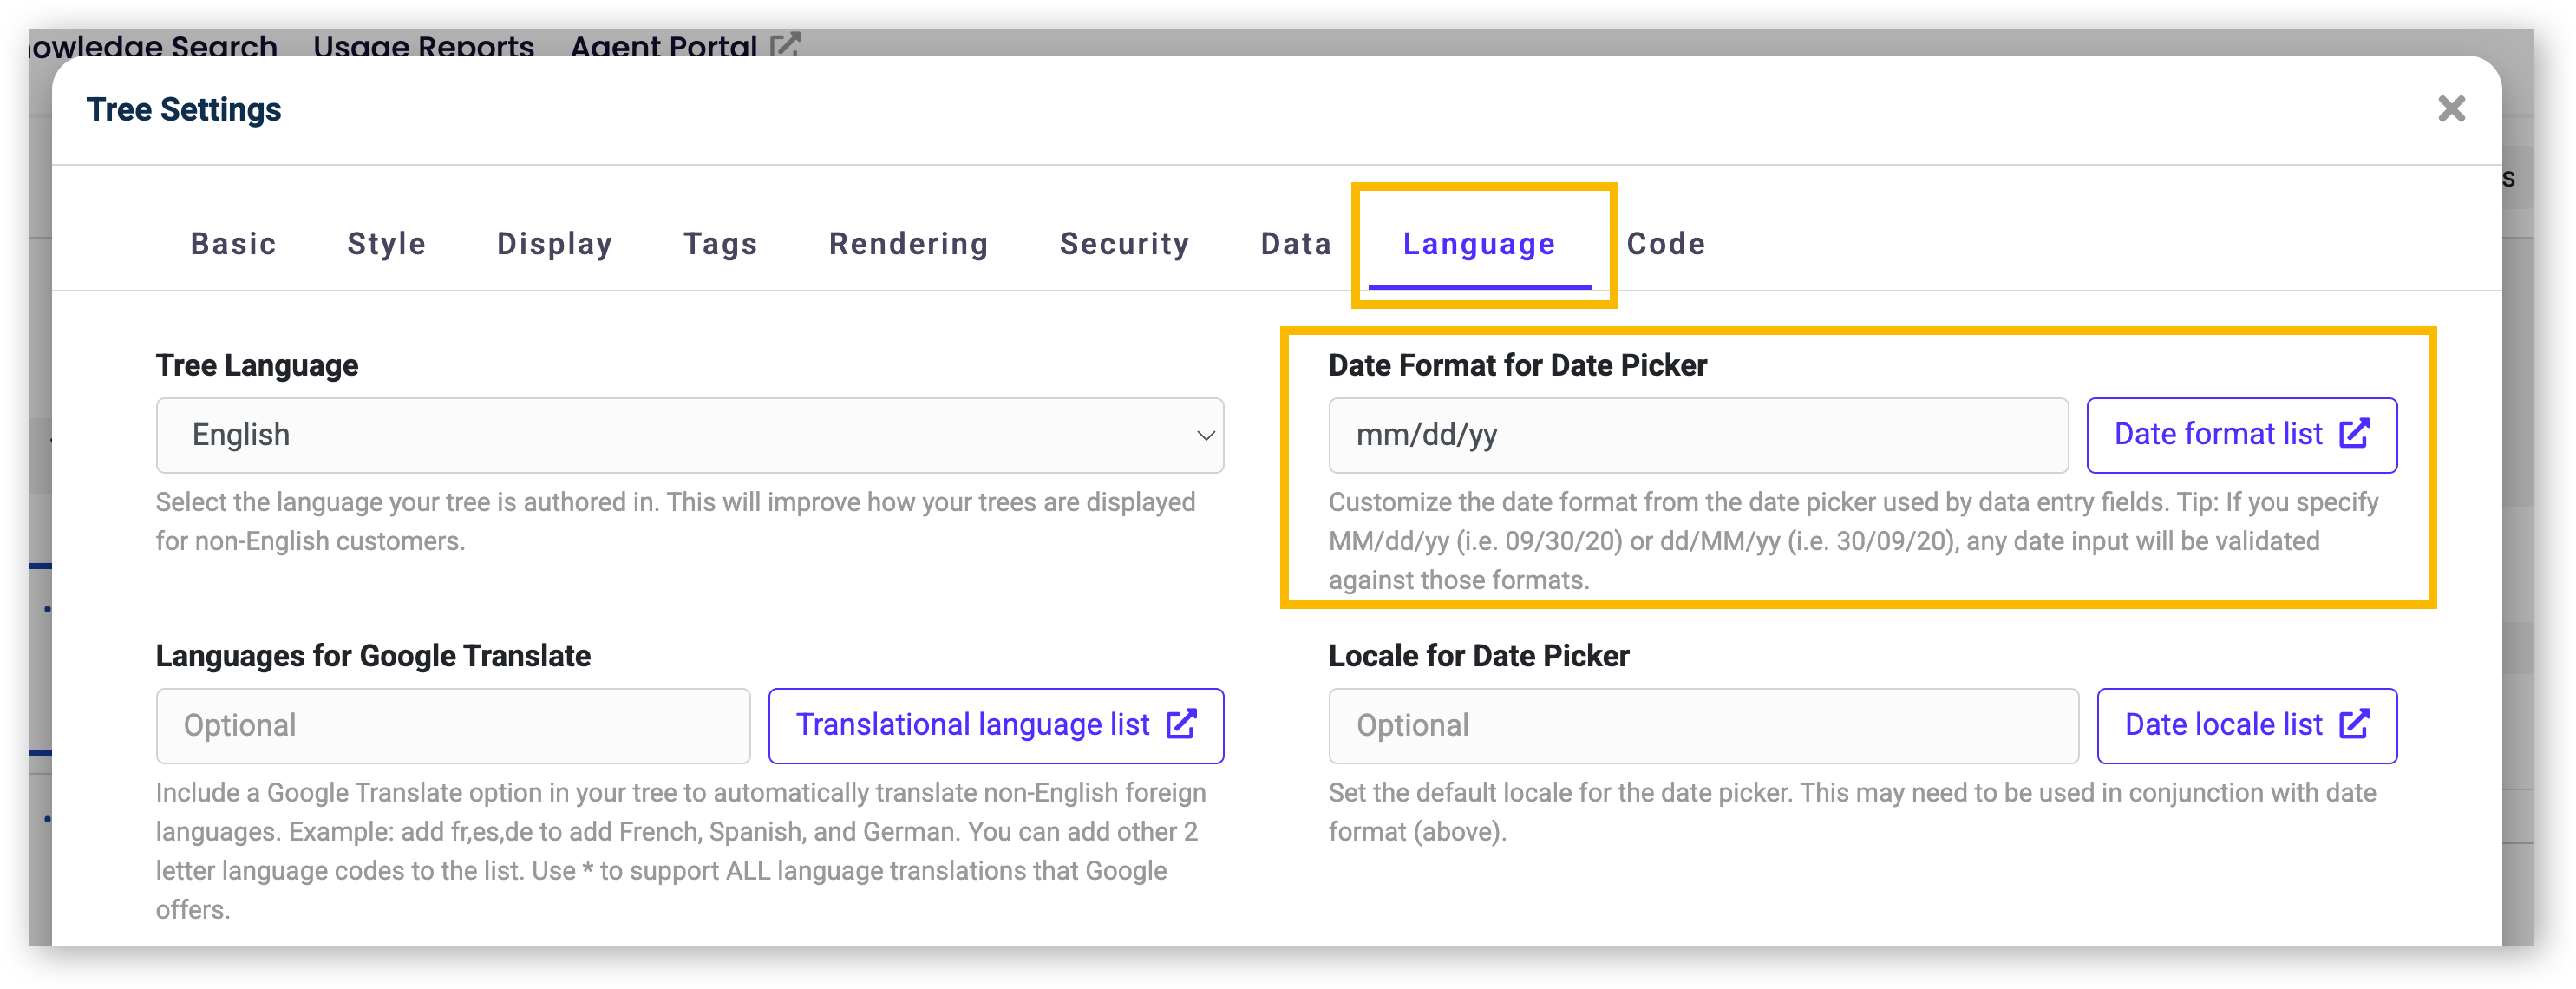Screen dimensions: 2576x989
Task: Select the Data tab
Action: [x=1296, y=244]
